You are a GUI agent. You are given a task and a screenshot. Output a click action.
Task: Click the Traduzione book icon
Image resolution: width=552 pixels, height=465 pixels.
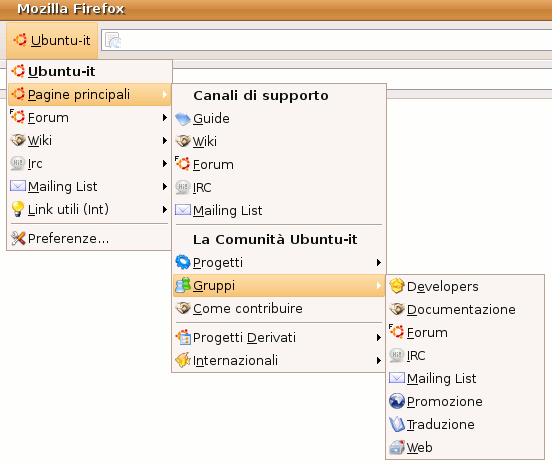click(397, 424)
